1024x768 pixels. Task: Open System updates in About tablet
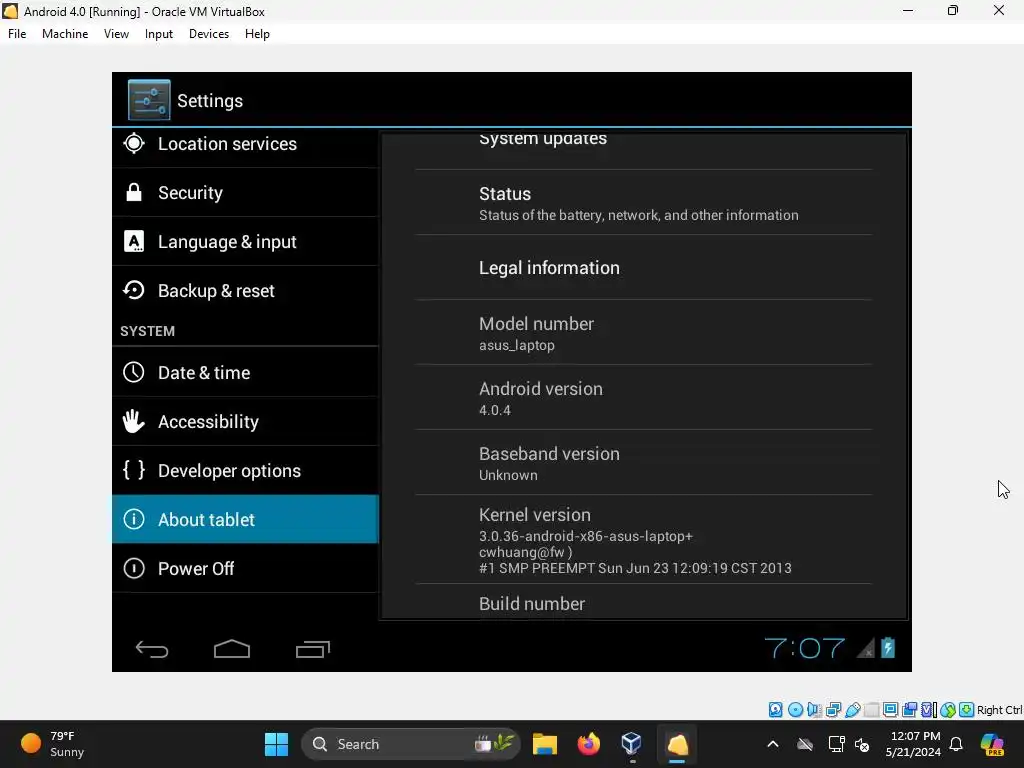pyautogui.click(x=643, y=150)
